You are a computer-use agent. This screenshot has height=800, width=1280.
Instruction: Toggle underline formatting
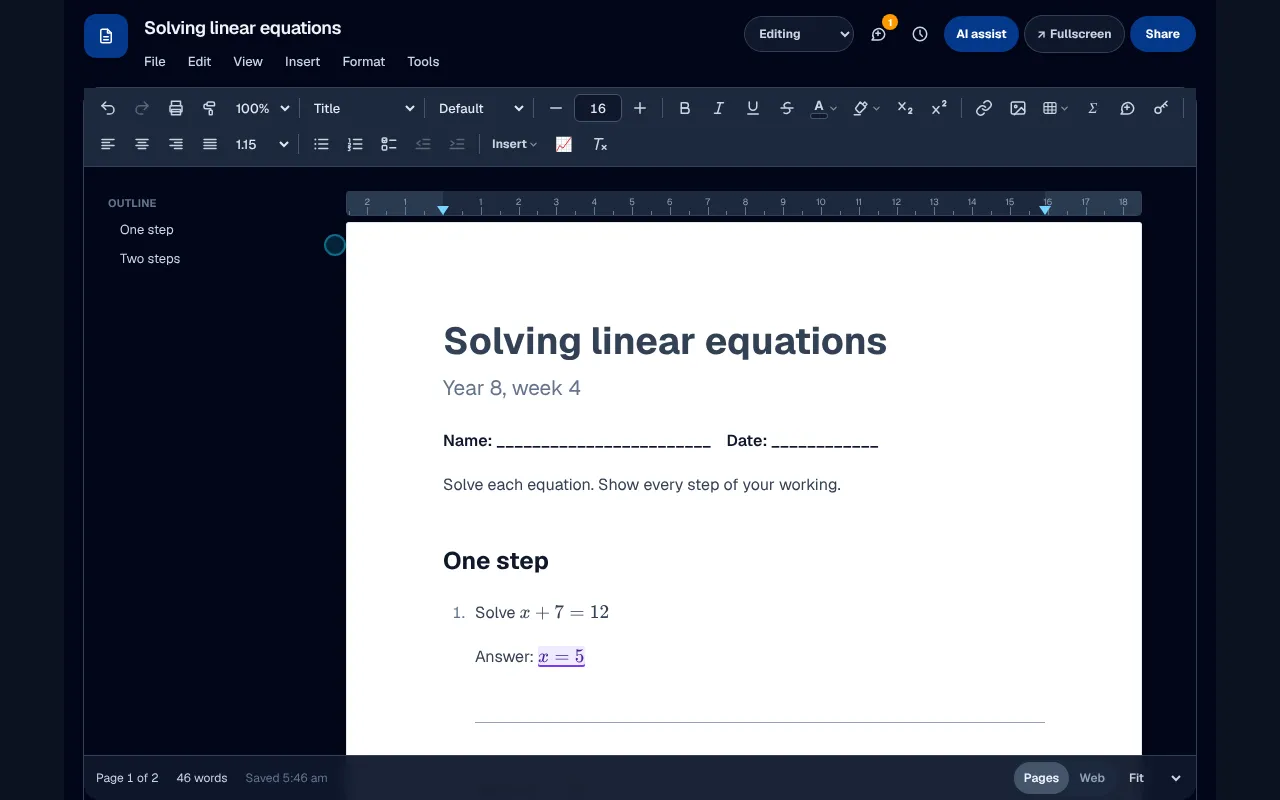point(753,108)
